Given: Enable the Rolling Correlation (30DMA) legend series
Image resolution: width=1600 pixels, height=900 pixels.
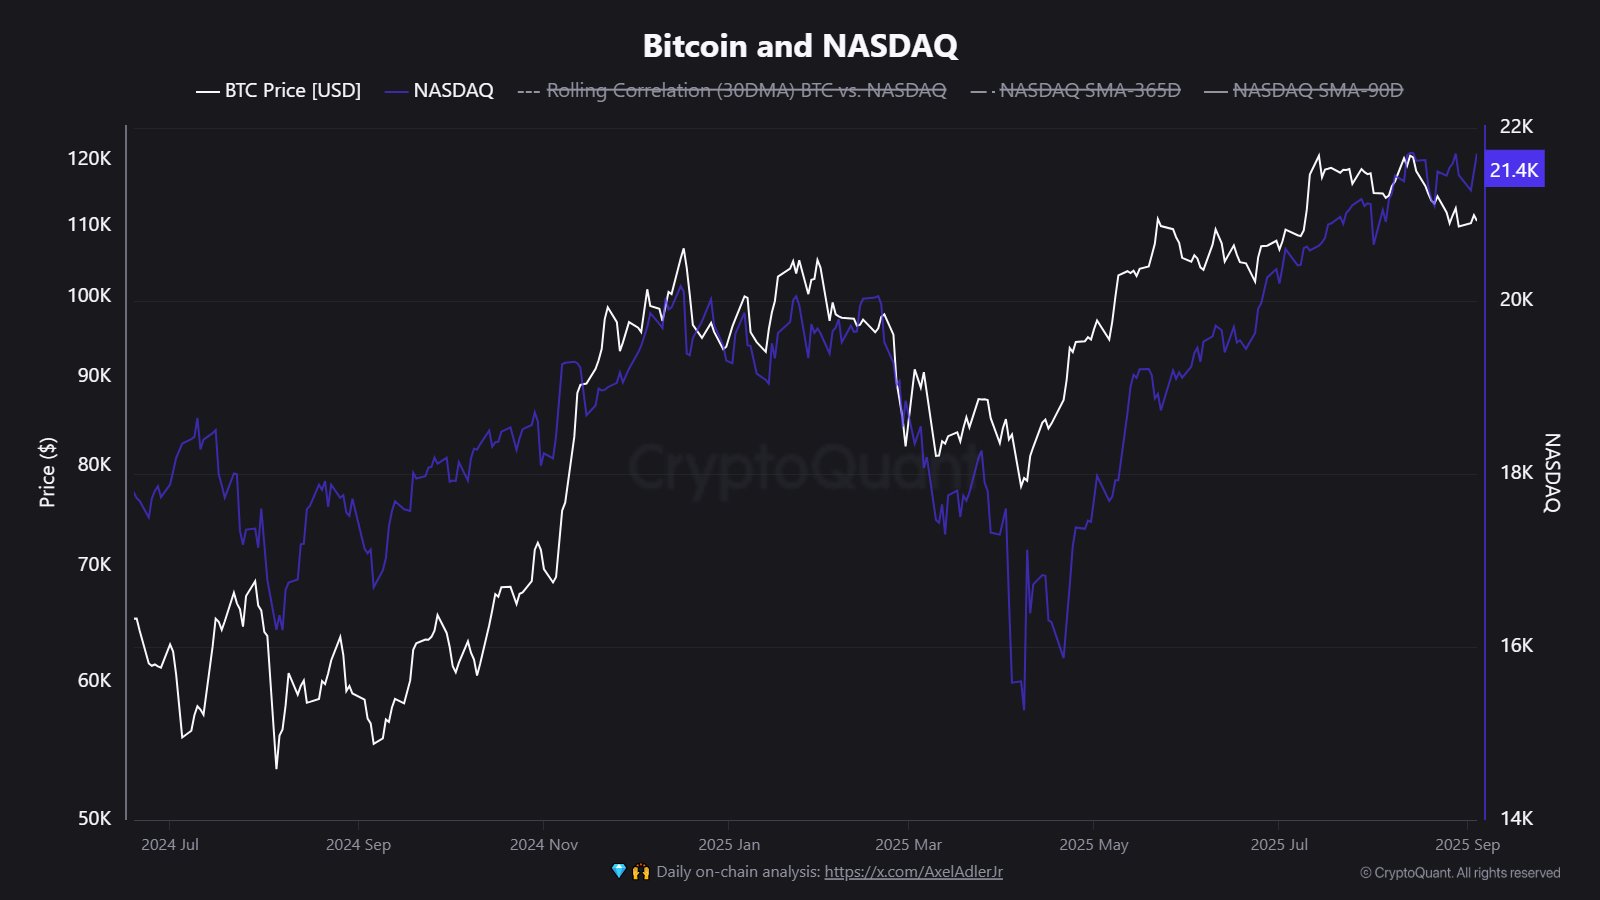Looking at the screenshot, I should [x=746, y=91].
